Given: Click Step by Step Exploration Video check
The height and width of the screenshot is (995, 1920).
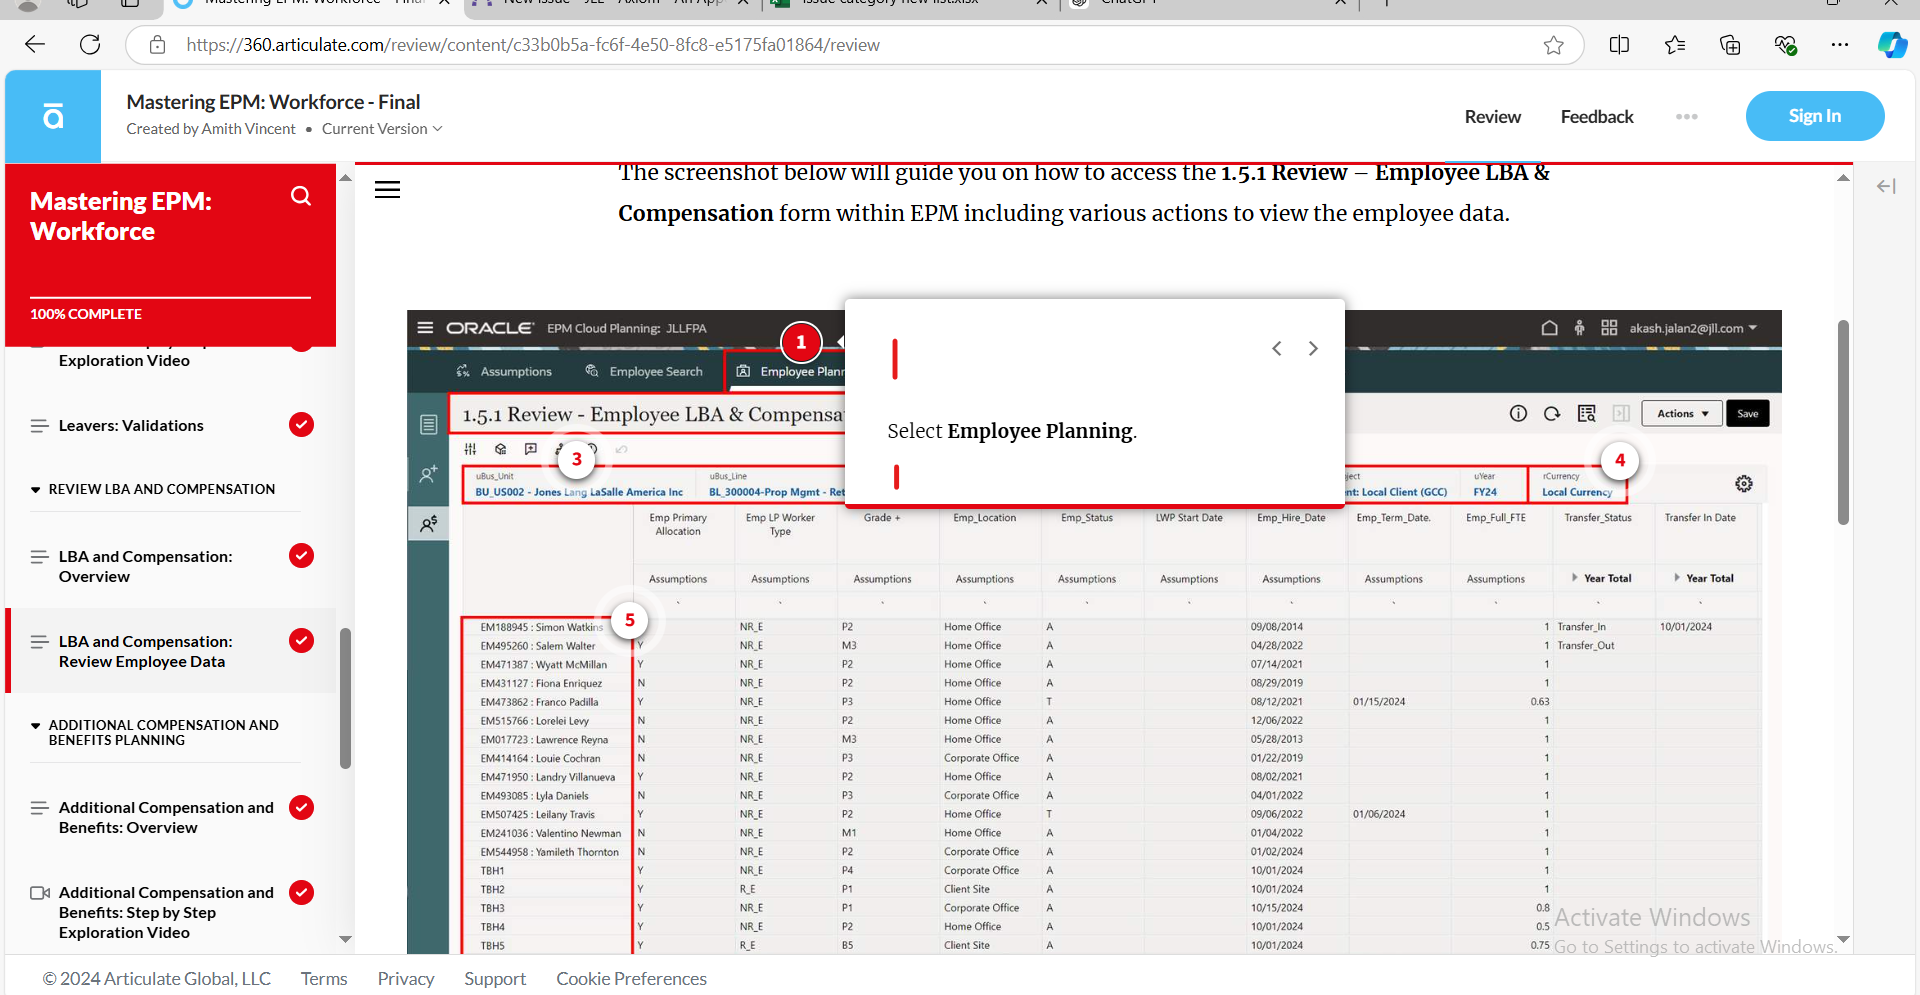Looking at the screenshot, I should click(301, 892).
